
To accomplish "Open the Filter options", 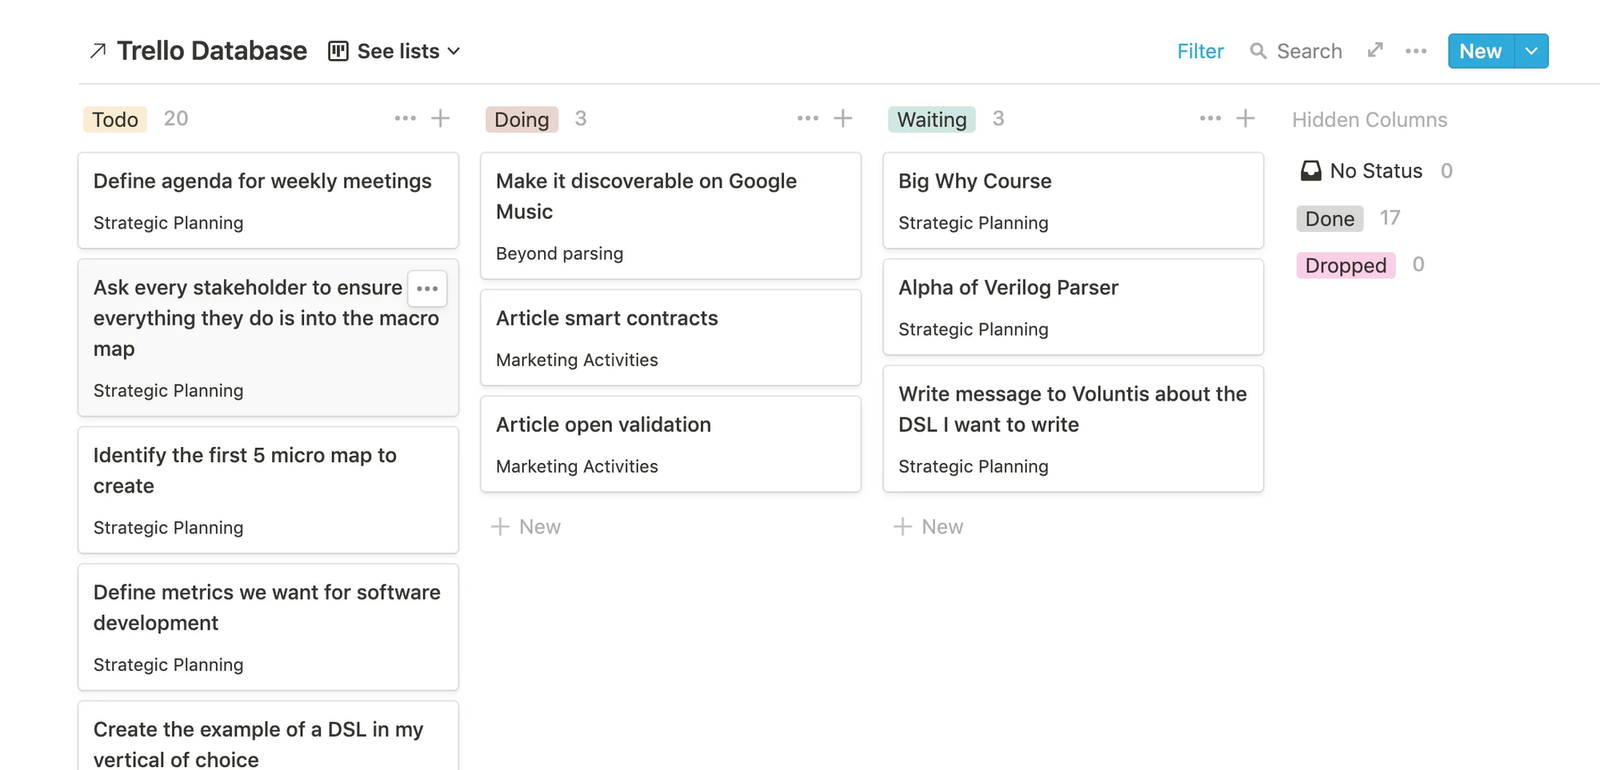I will tap(1199, 51).
